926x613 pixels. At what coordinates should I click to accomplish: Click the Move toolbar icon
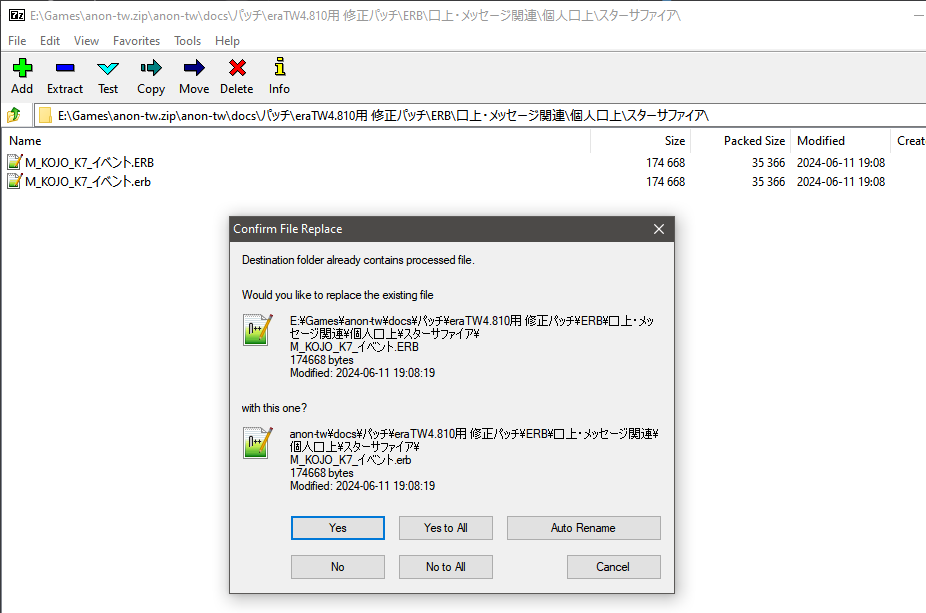coord(194,76)
